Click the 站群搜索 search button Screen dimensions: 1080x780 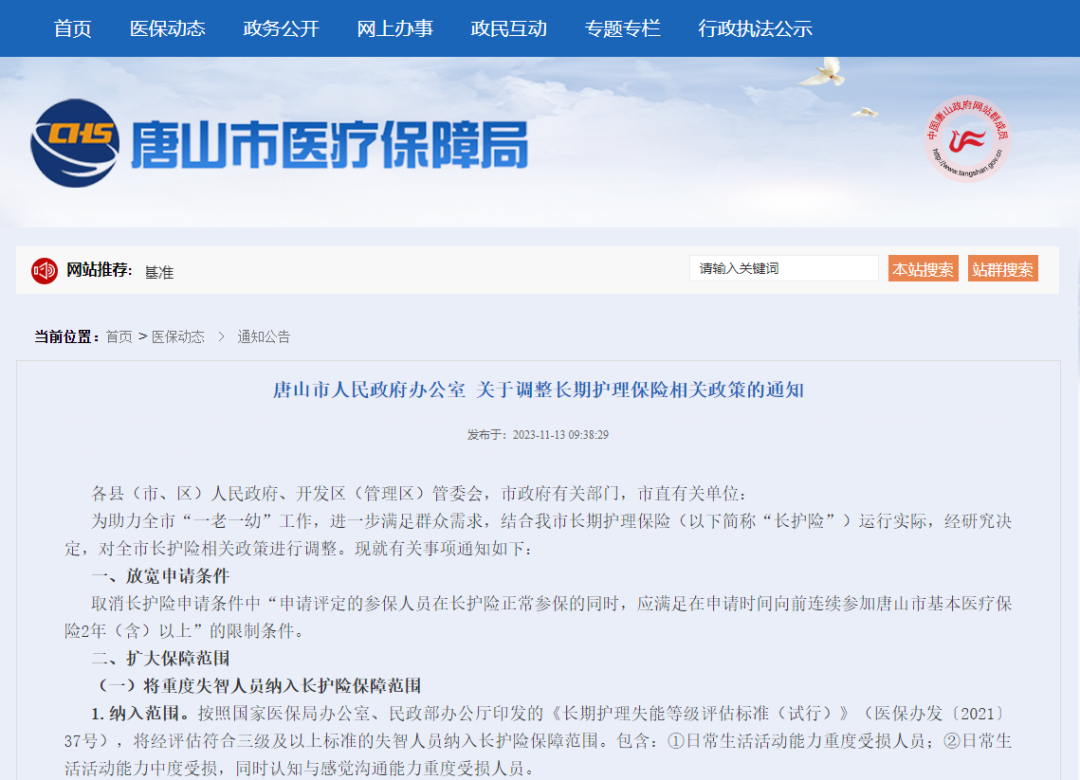pos(1002,268)
